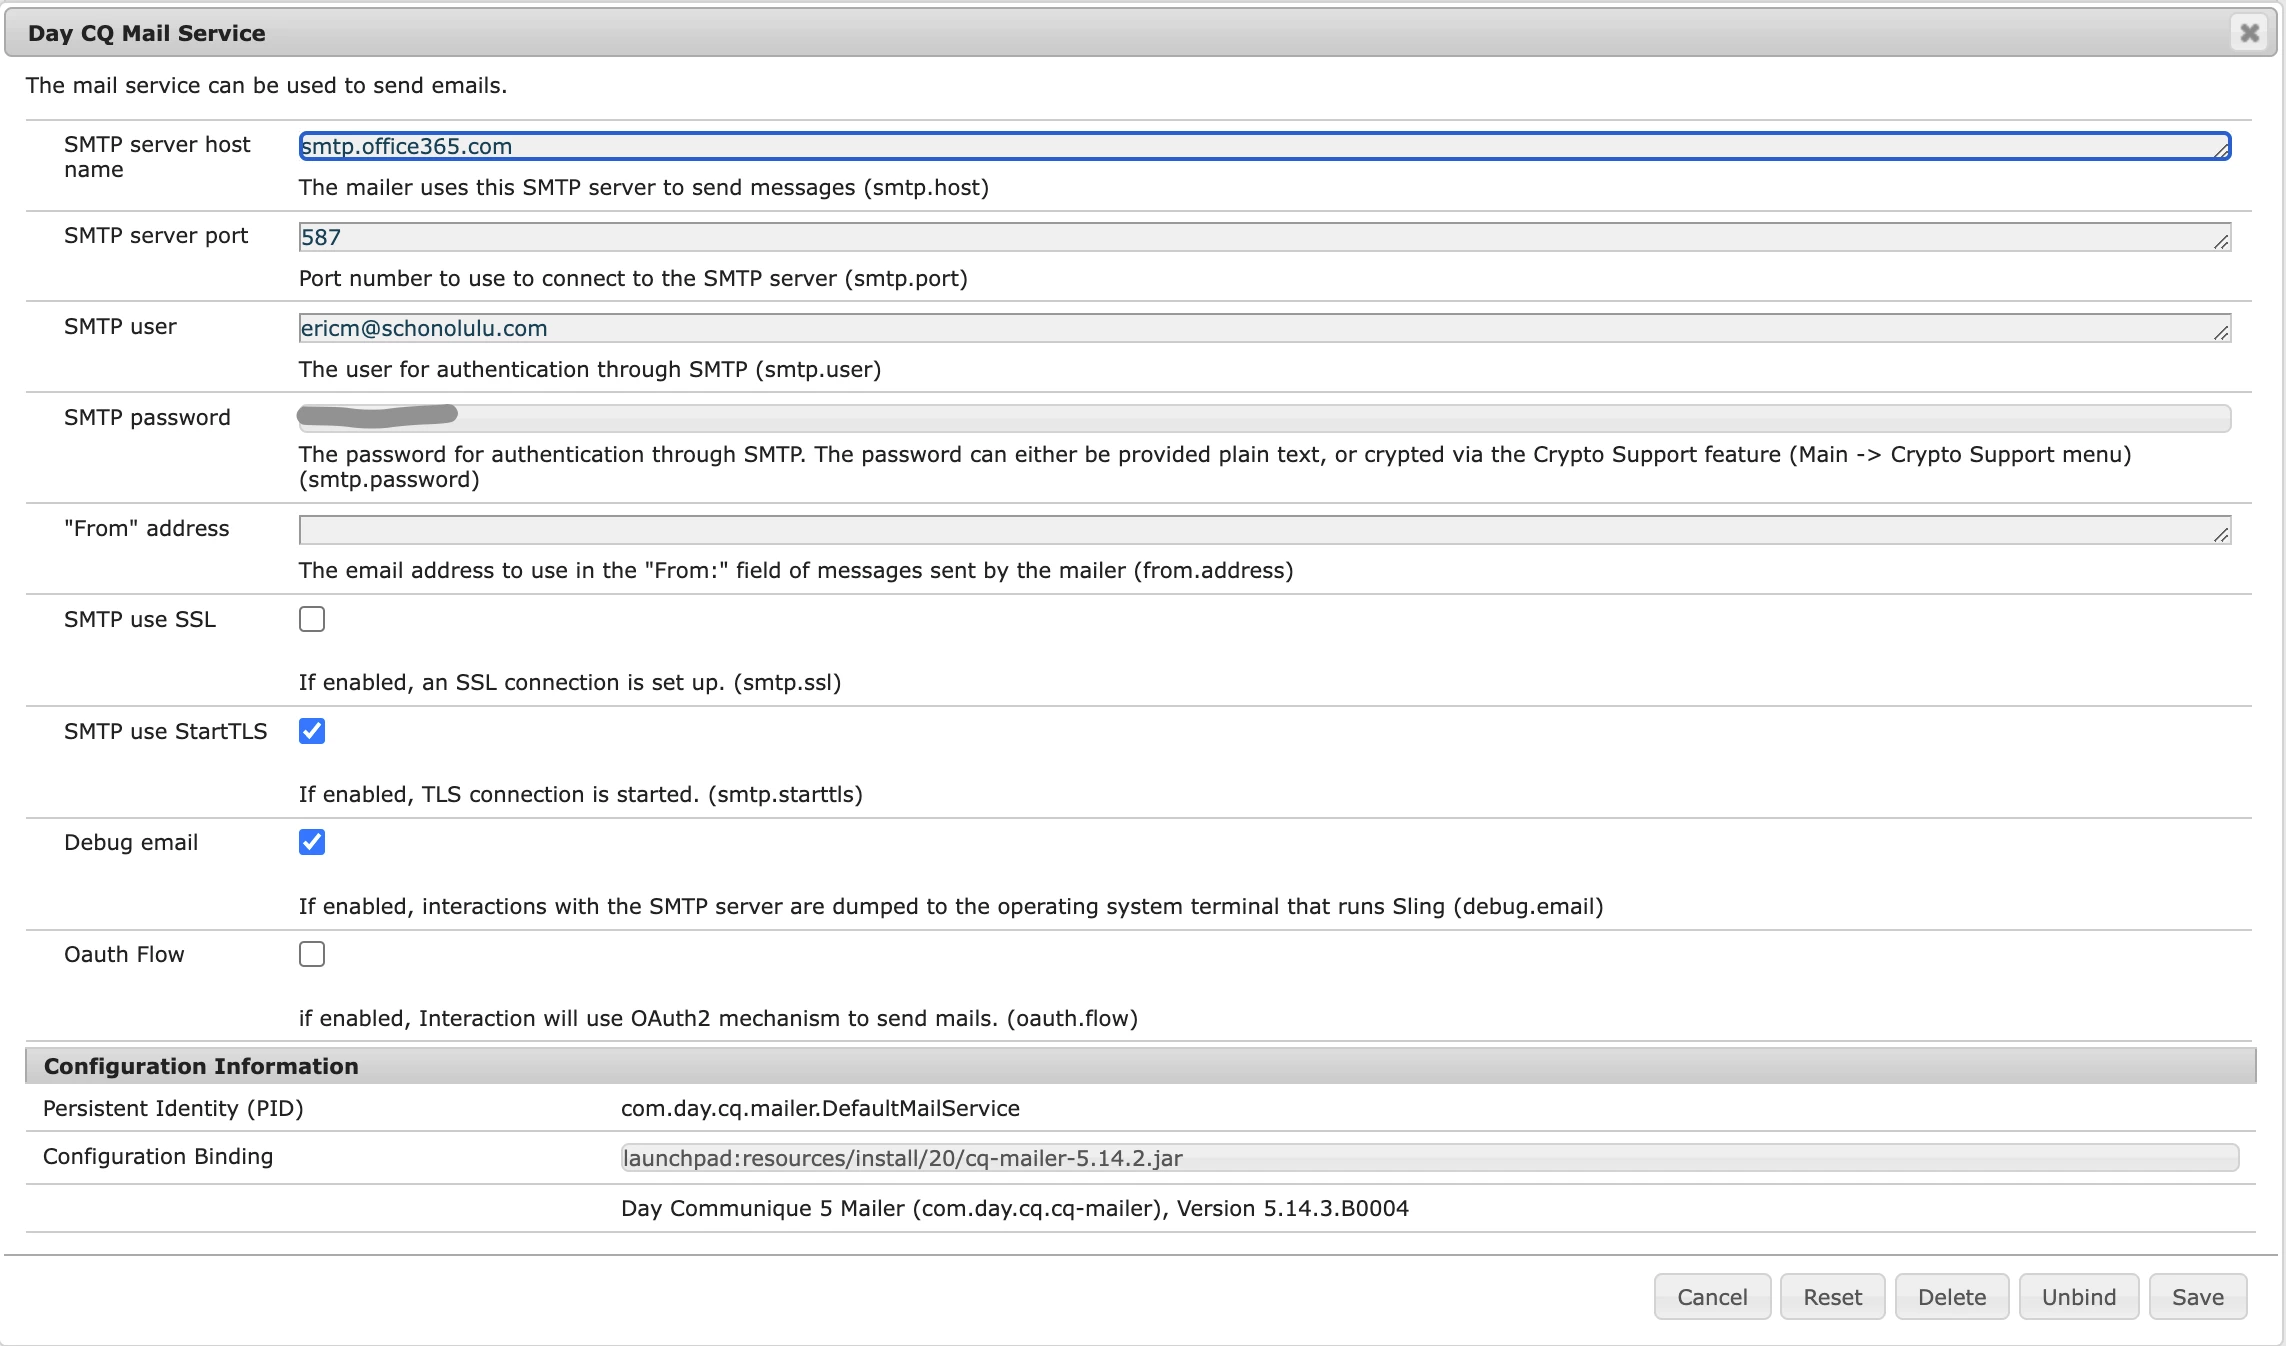Click the Delete button
Image resolution: width=2286 pixels, height=1346 pixels.
[1951, 1297]
